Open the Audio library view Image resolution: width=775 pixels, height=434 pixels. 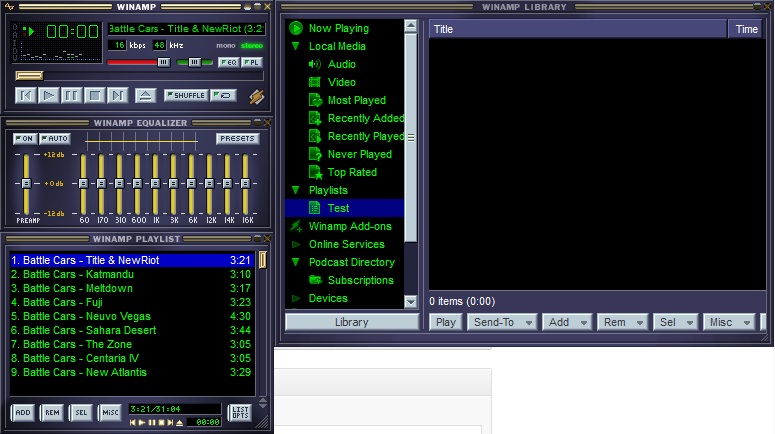pyautogui.click(x=342, y=64)
